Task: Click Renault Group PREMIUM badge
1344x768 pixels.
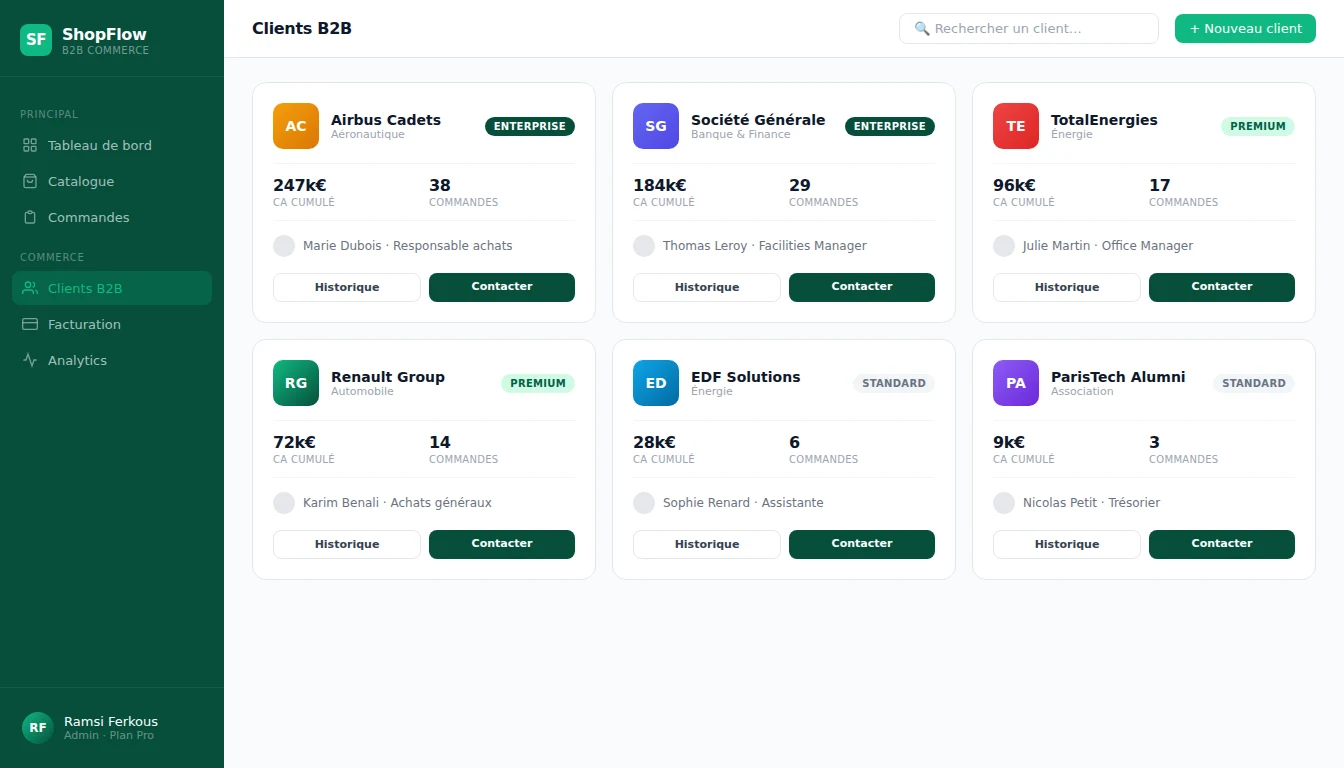Action: [x=538, y=383]
